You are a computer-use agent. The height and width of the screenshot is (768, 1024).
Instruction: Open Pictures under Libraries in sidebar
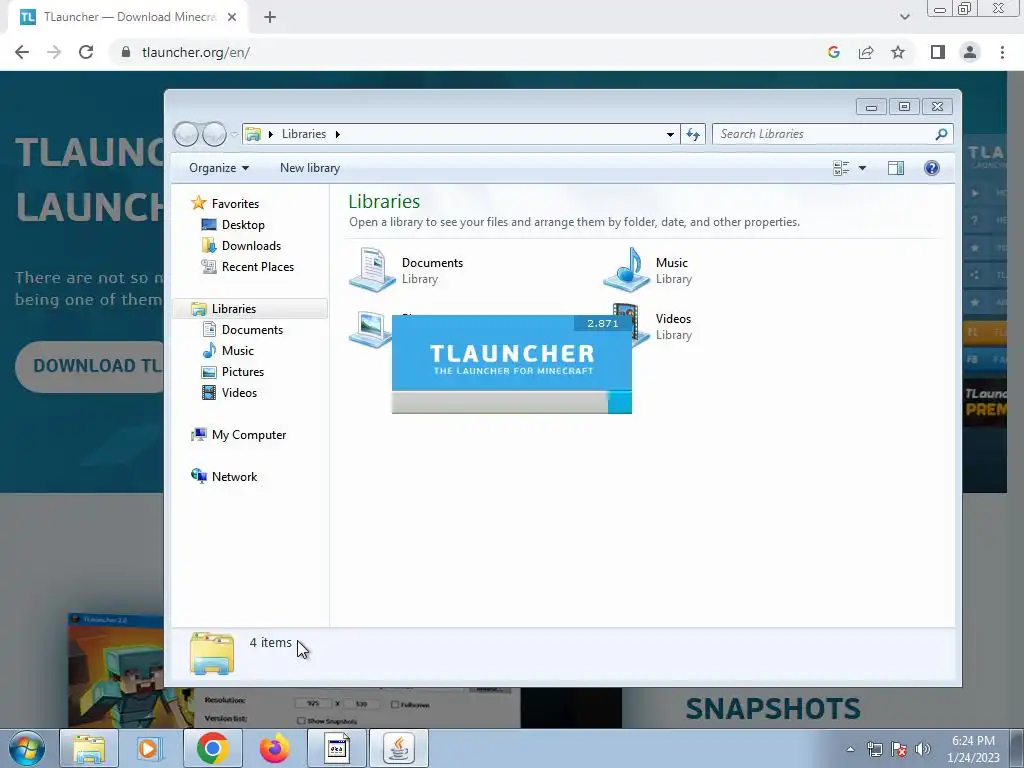[x=233, y=372]
